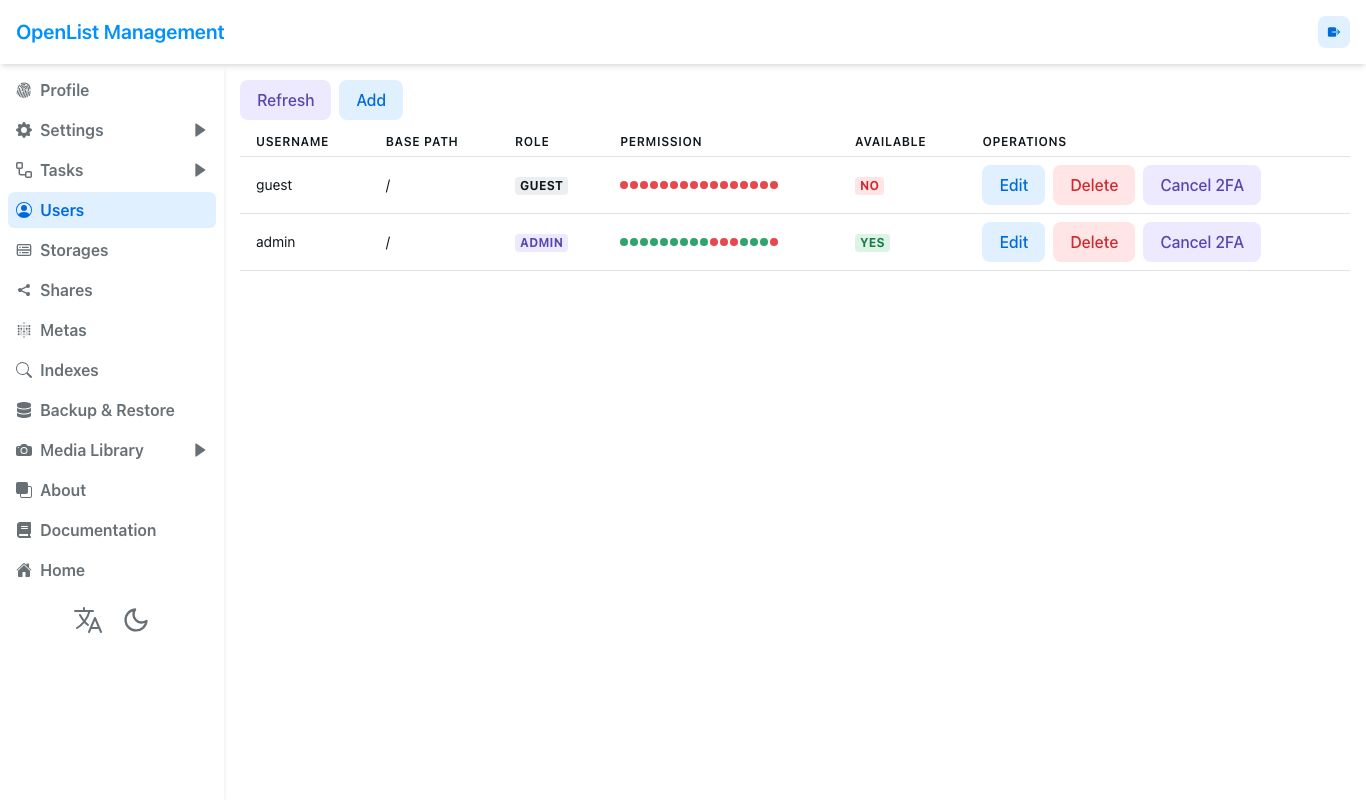Click the OpenList Management title
1366x800 pixels.
pos(120,32)
